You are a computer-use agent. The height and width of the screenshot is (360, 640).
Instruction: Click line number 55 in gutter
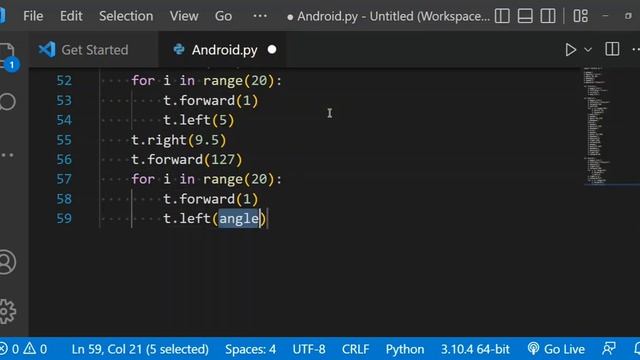click(64, 140)
